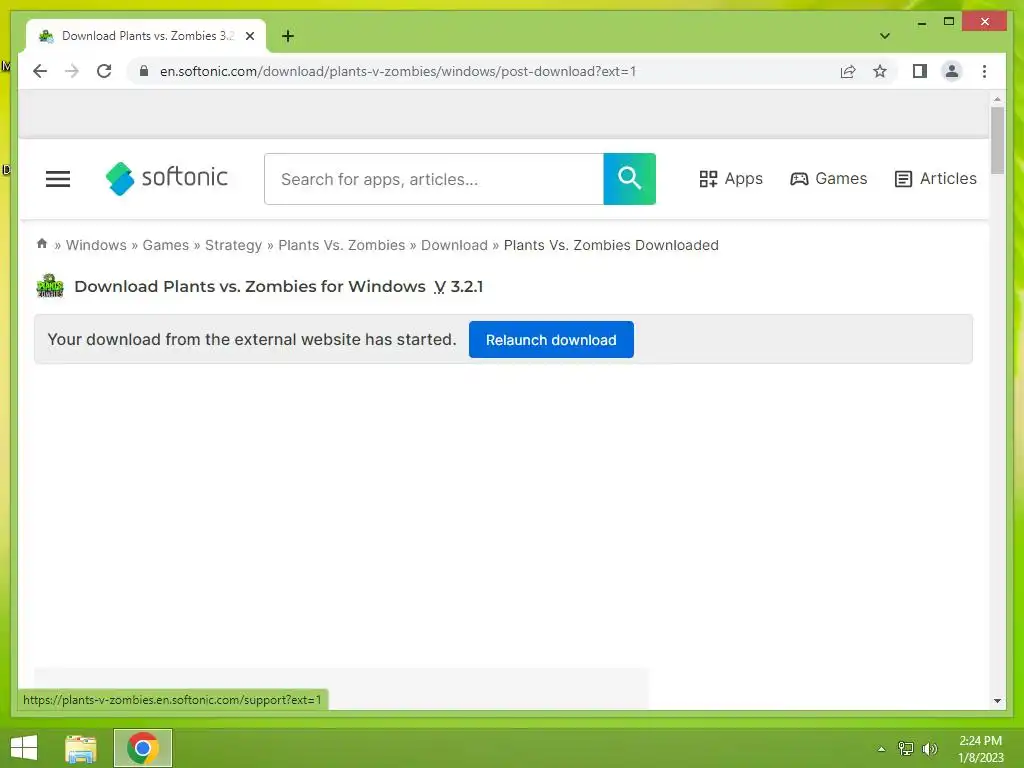
Task: Click the breadcrumb home icon
Action: tap(42, 244)
